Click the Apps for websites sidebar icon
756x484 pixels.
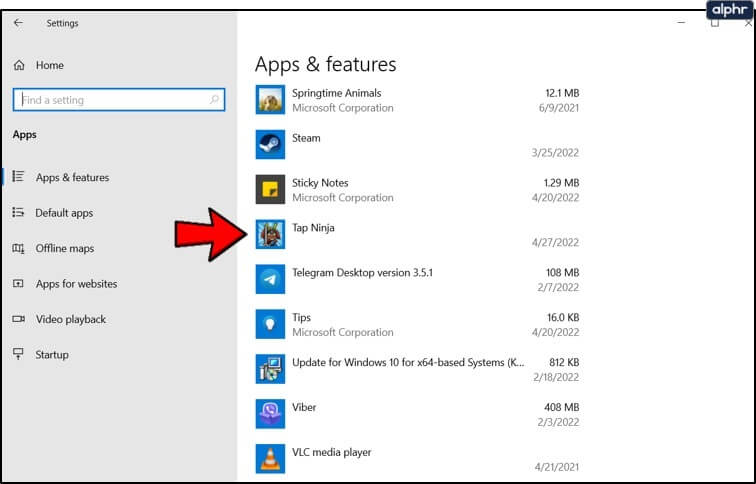tap(18, 283)
